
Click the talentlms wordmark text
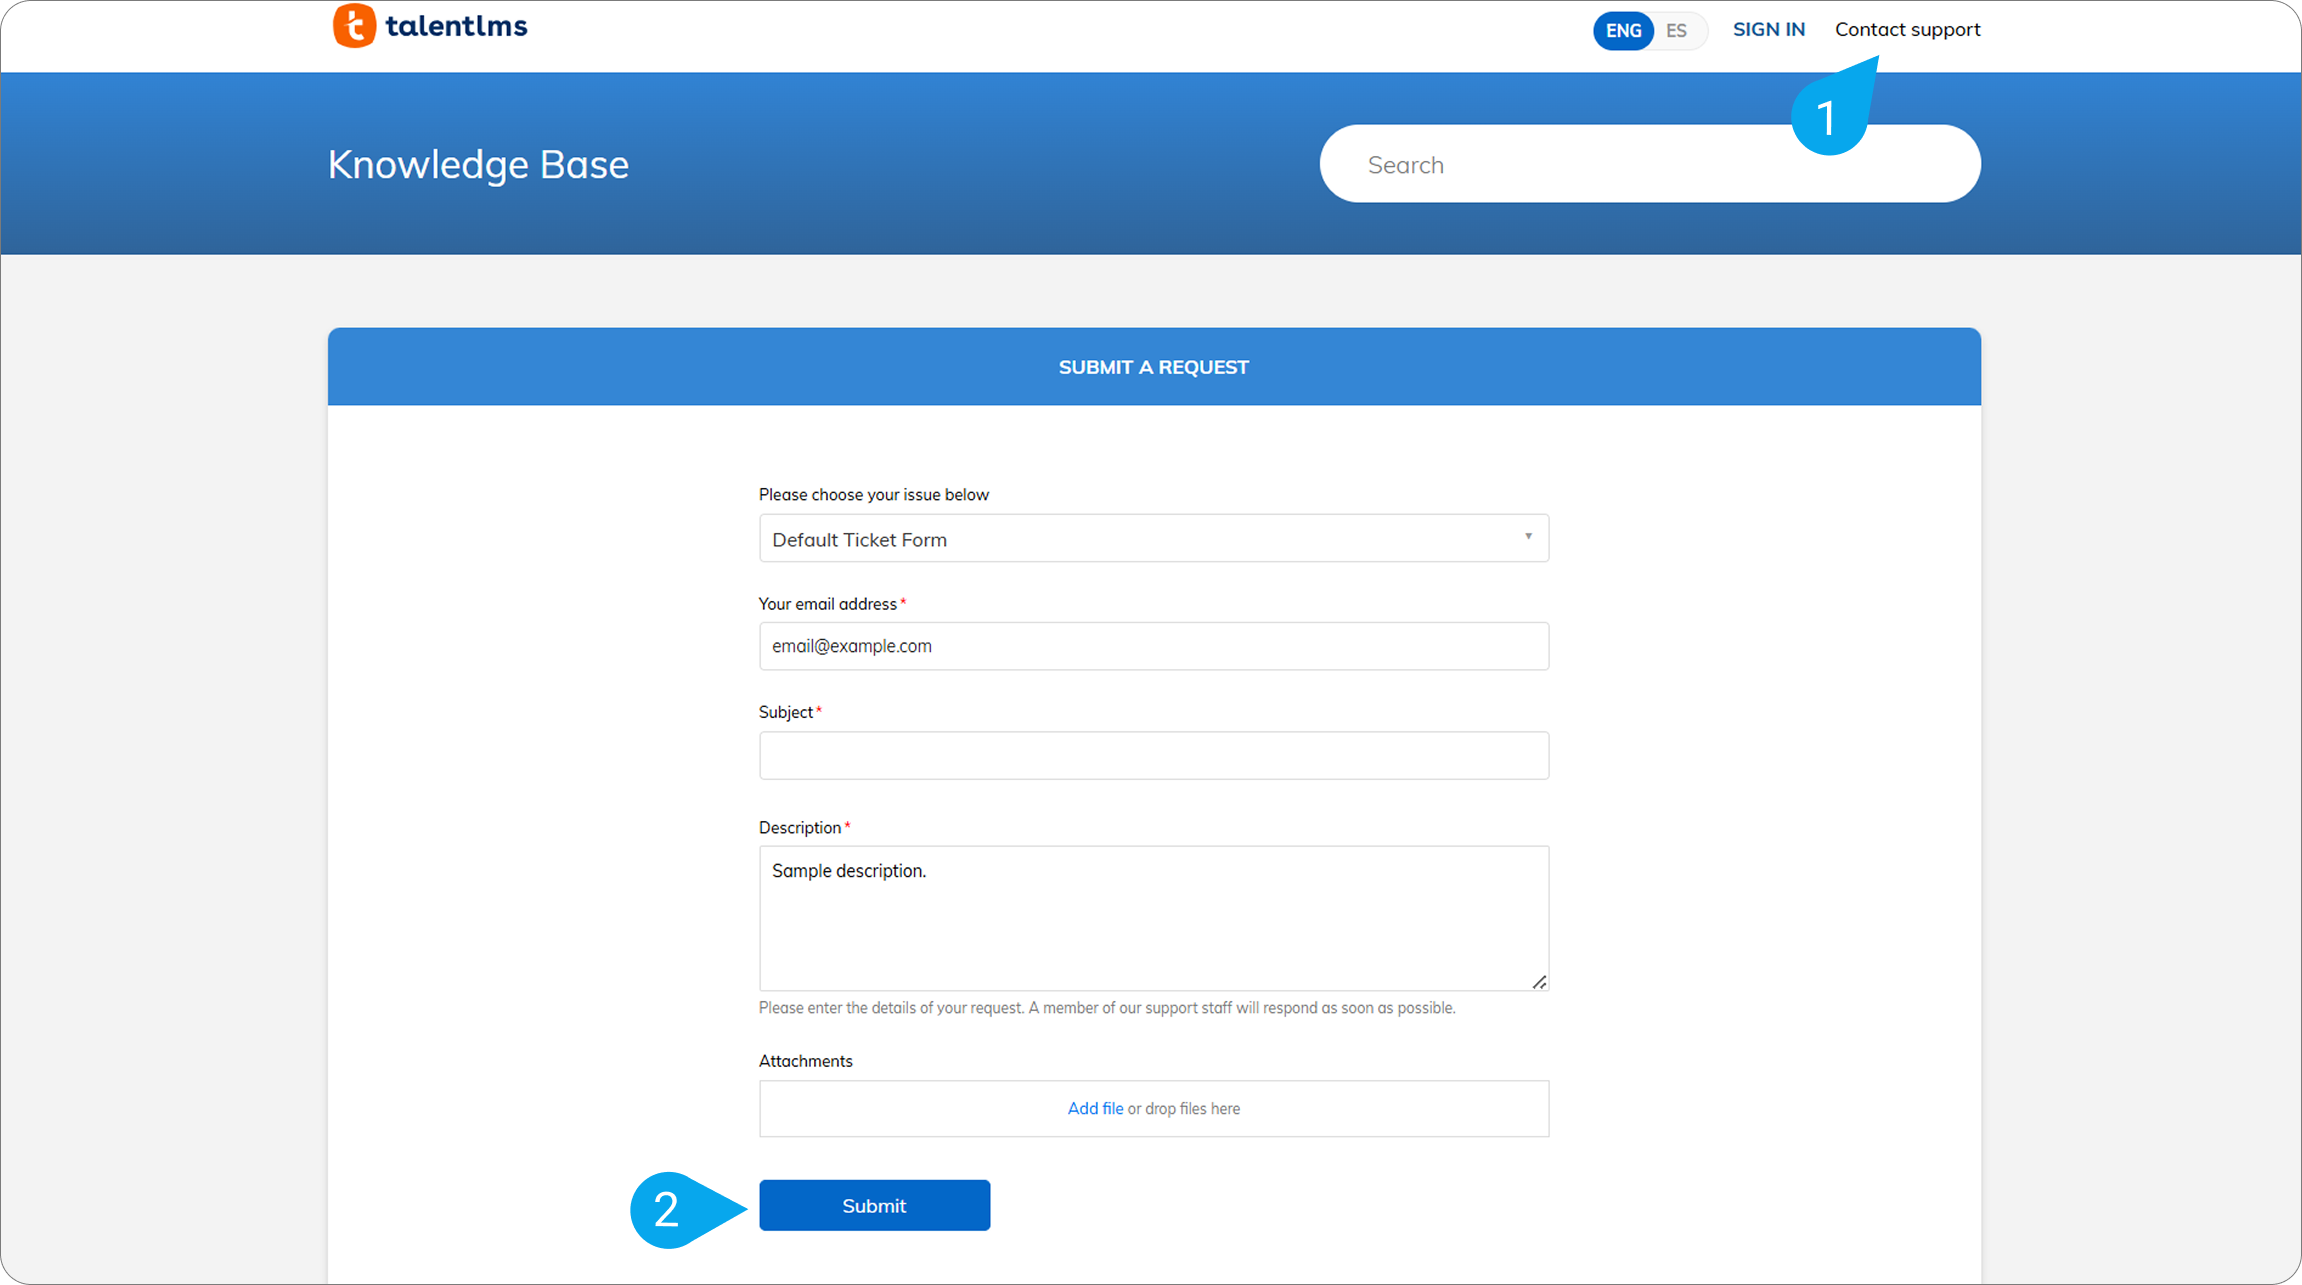click(456, 27)
